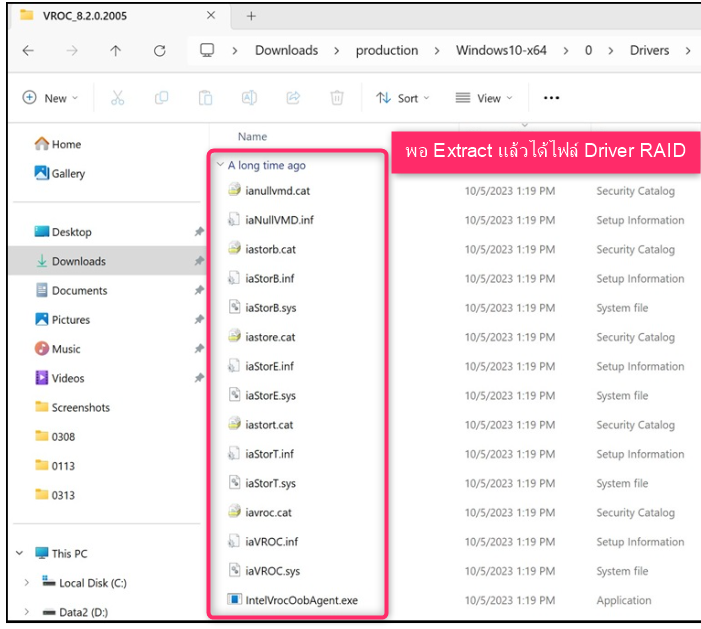Open the 0313 folder in sidebar
Image resolution: width=701 pixels, height=629 pixels.
(55, 495)
